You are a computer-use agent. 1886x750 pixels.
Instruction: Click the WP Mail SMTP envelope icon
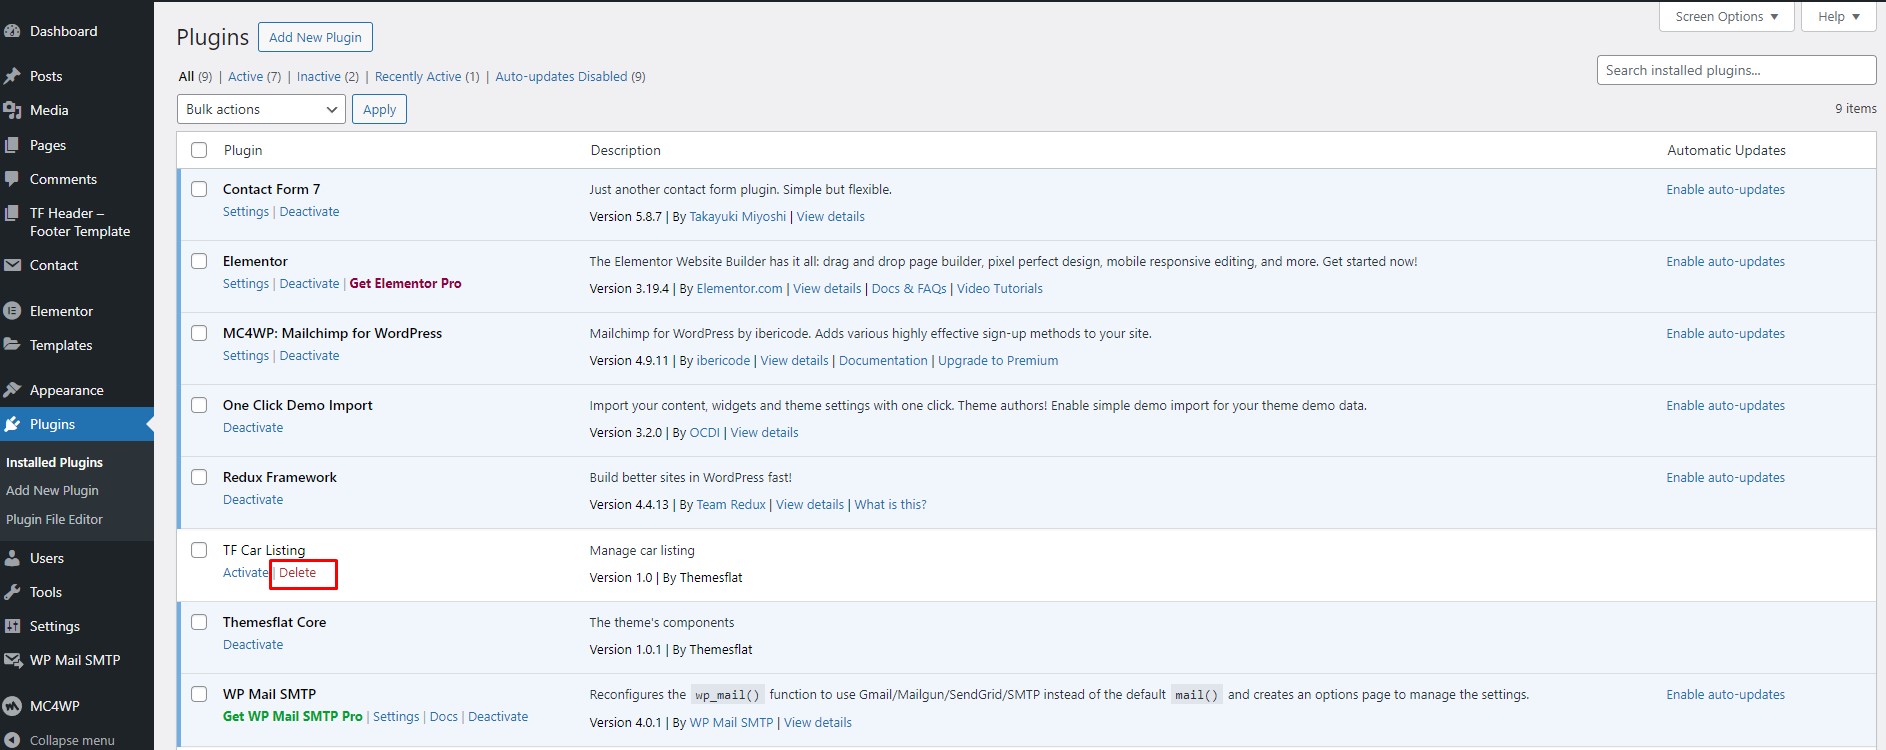12,660
